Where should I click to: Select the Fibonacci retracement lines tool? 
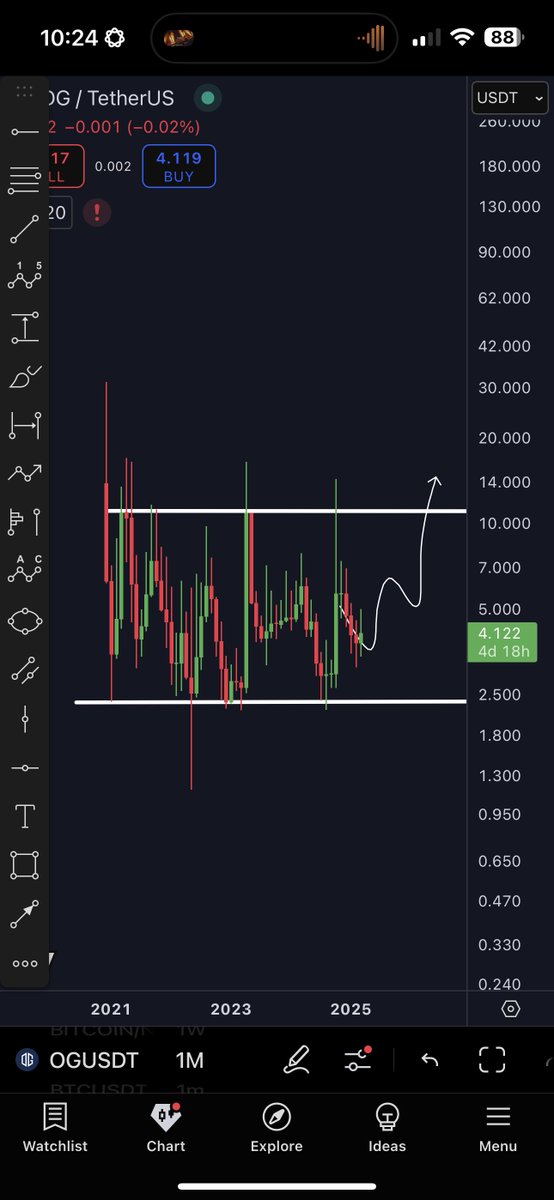(x=24, y=181)
